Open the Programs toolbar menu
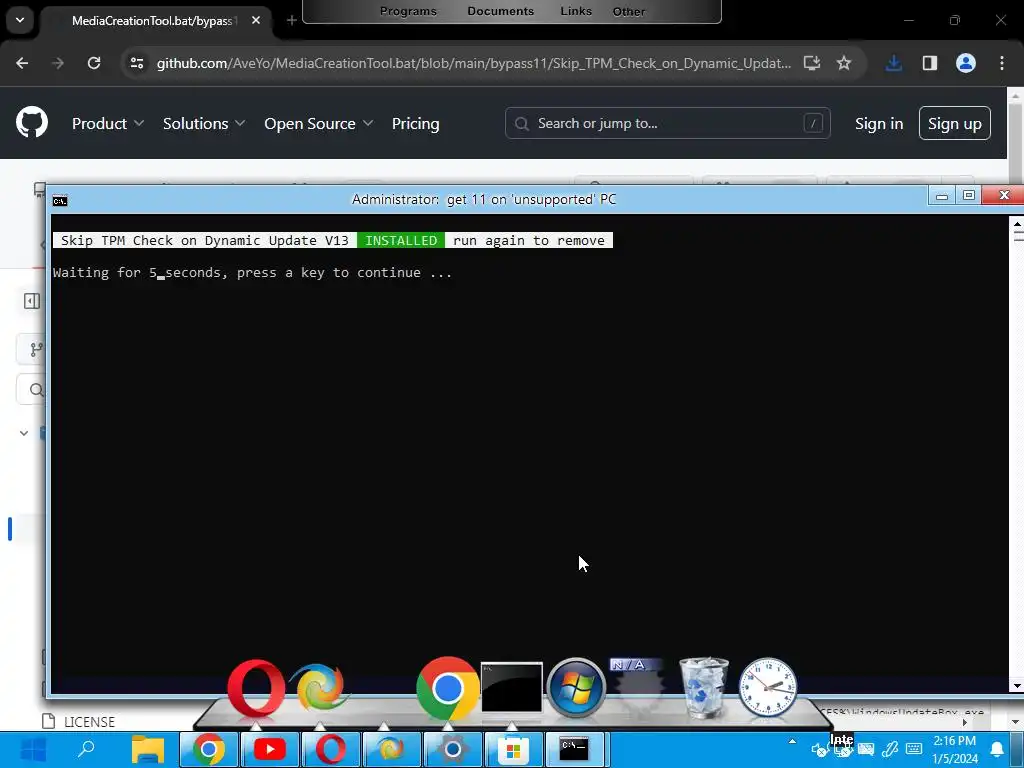The image size is (1024, 768). coord(408,11)
